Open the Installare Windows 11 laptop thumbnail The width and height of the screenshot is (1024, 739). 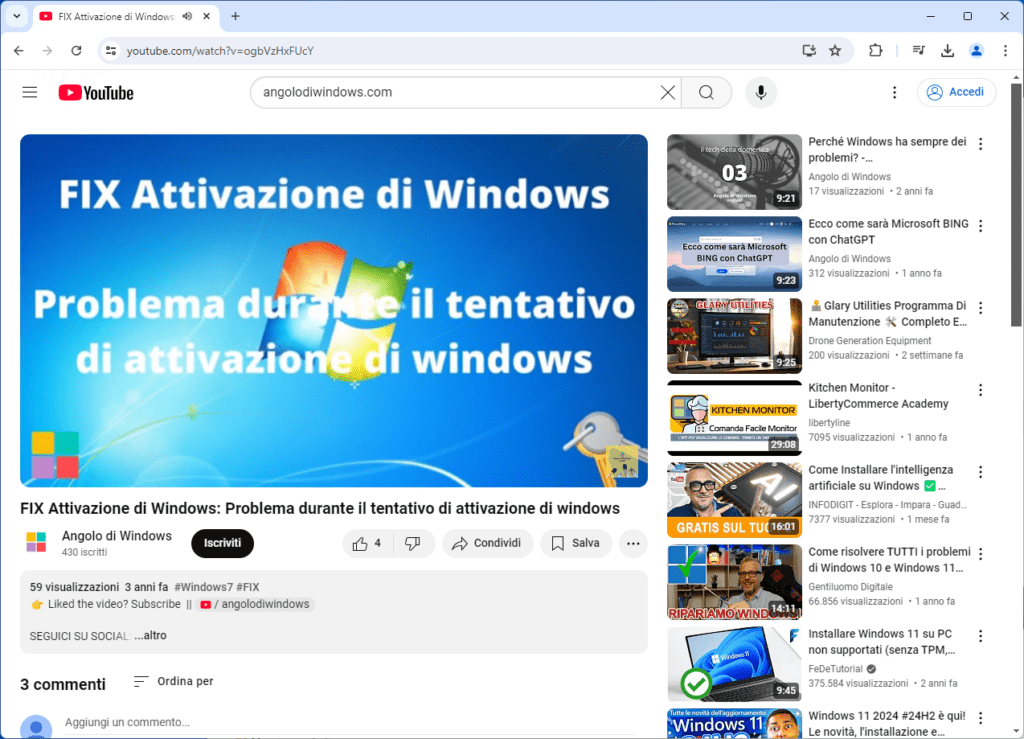pyautogui.click(x=734, y=664)
